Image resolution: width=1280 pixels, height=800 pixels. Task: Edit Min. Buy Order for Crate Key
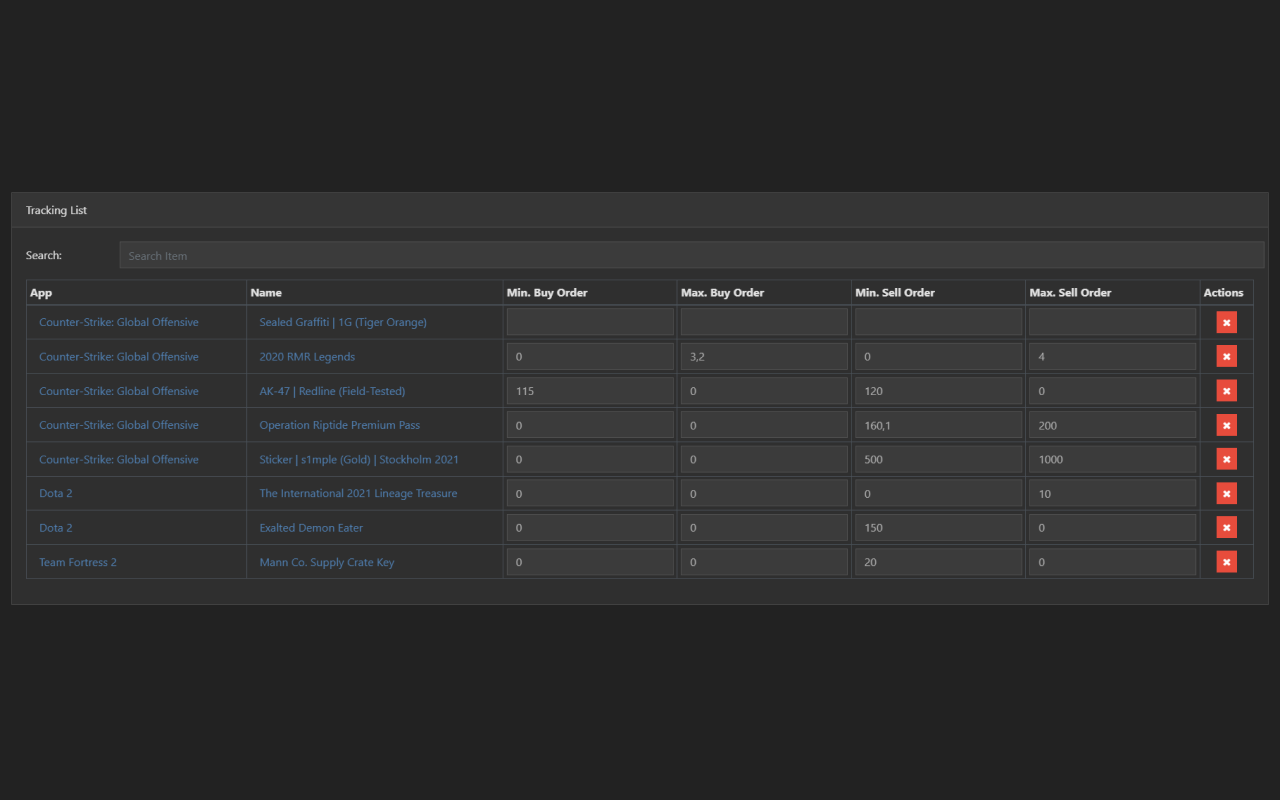coord(590,562)
